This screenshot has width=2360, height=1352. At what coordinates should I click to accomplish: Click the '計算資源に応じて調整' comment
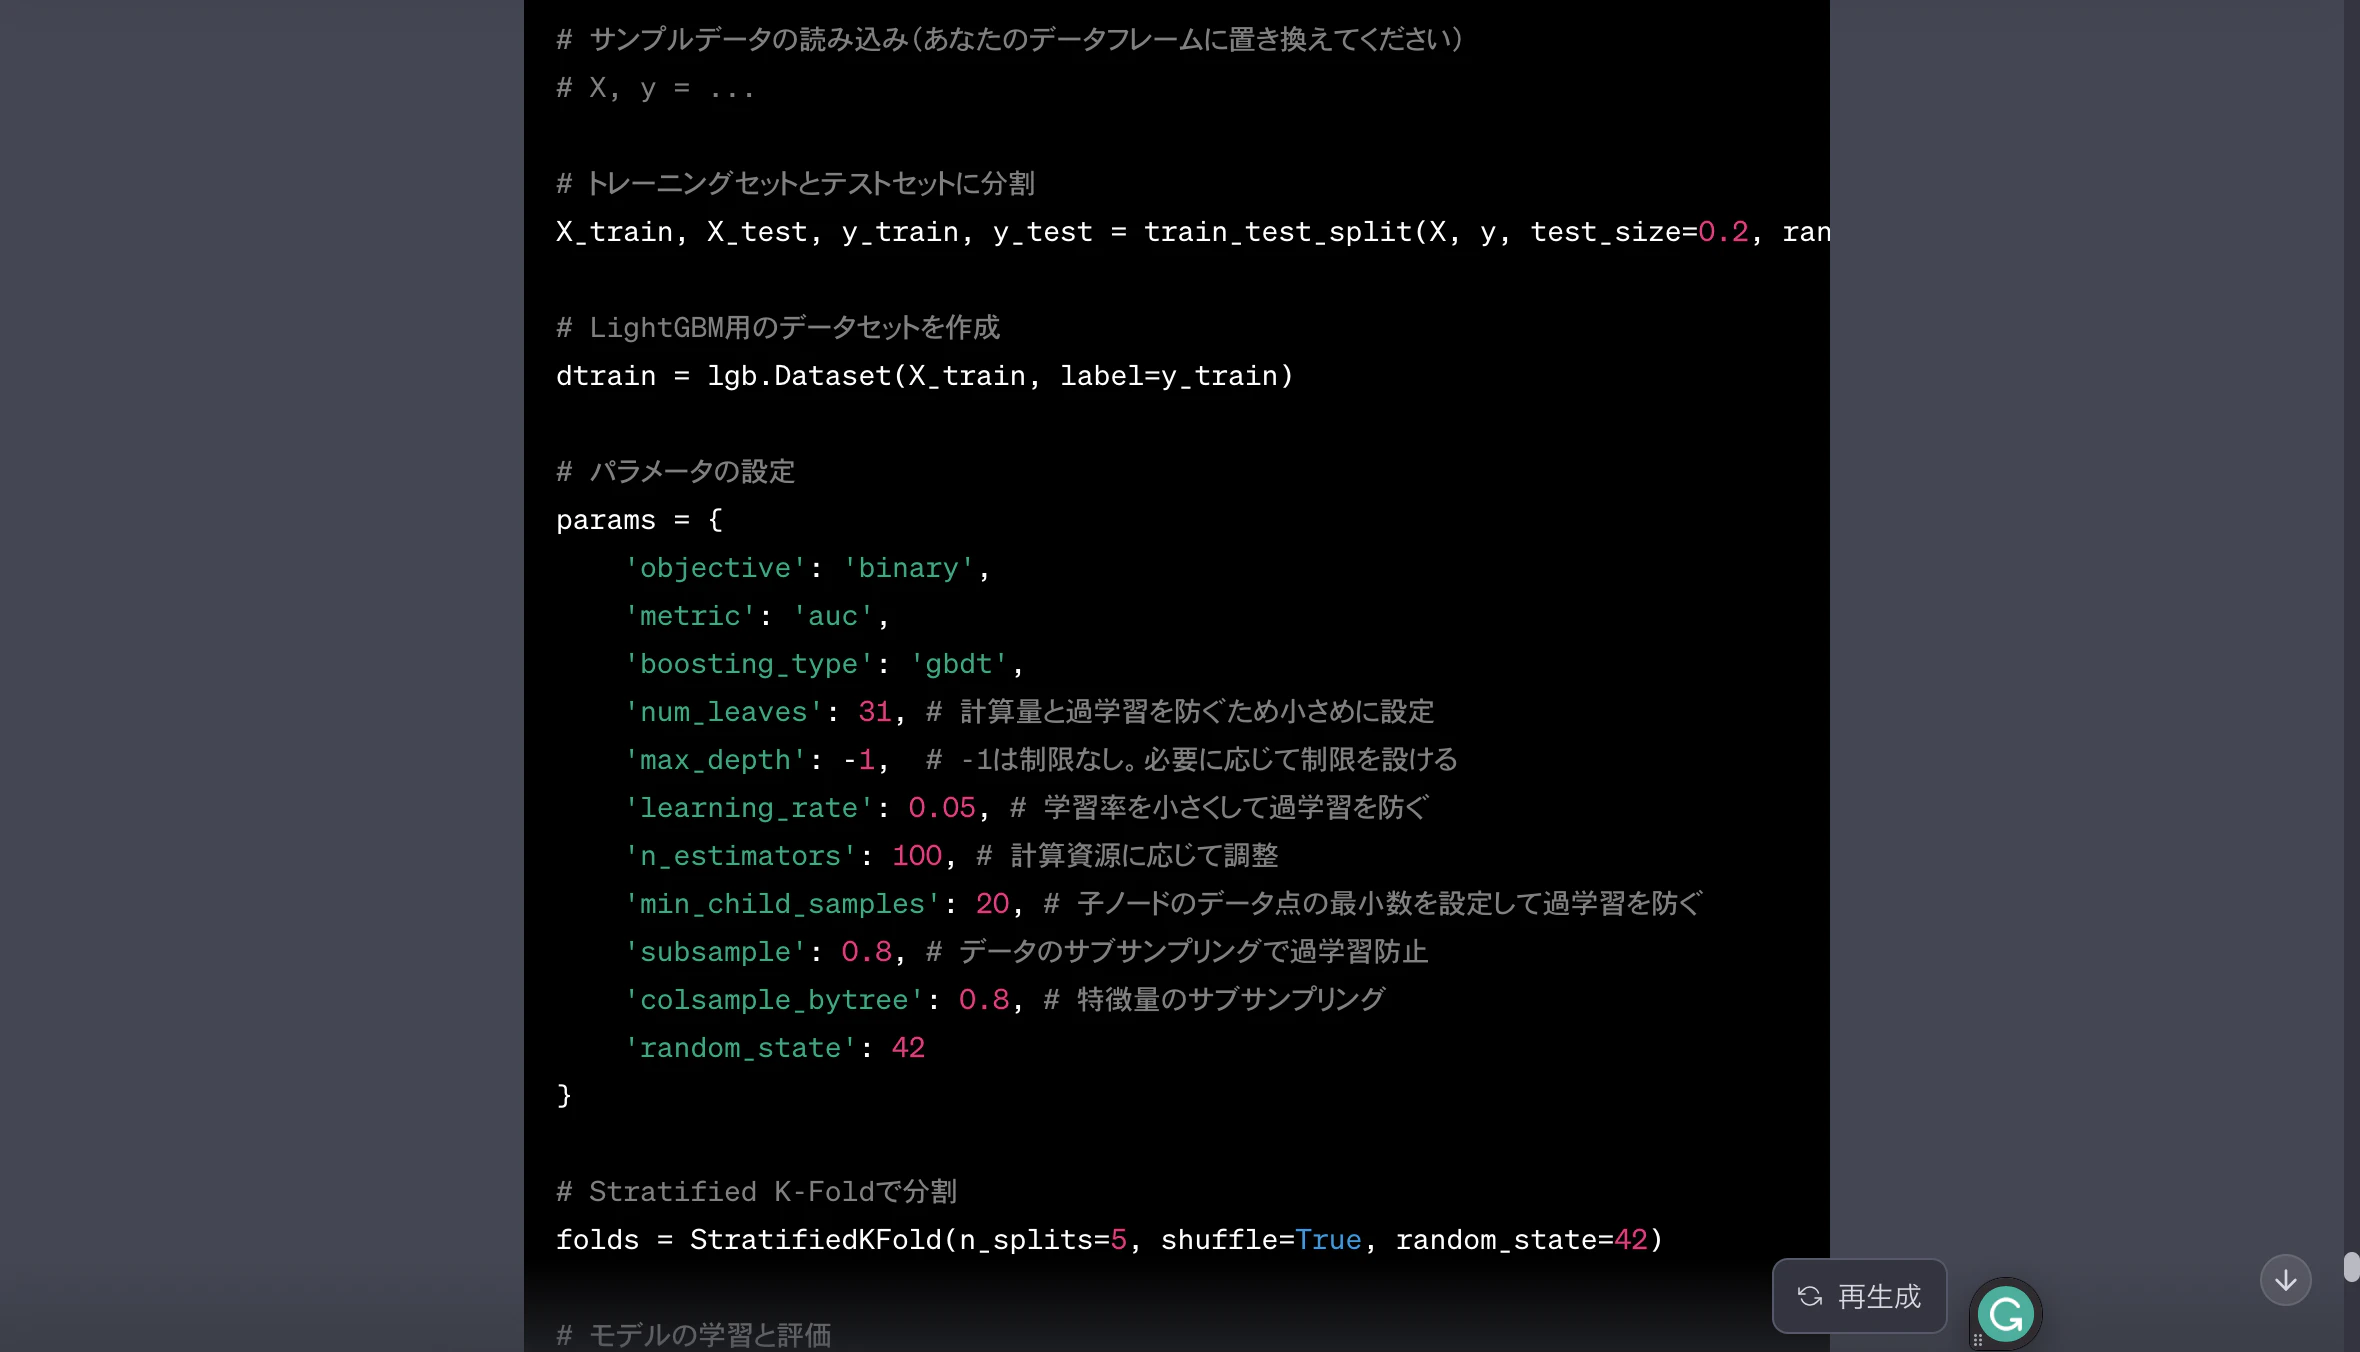1127,856
